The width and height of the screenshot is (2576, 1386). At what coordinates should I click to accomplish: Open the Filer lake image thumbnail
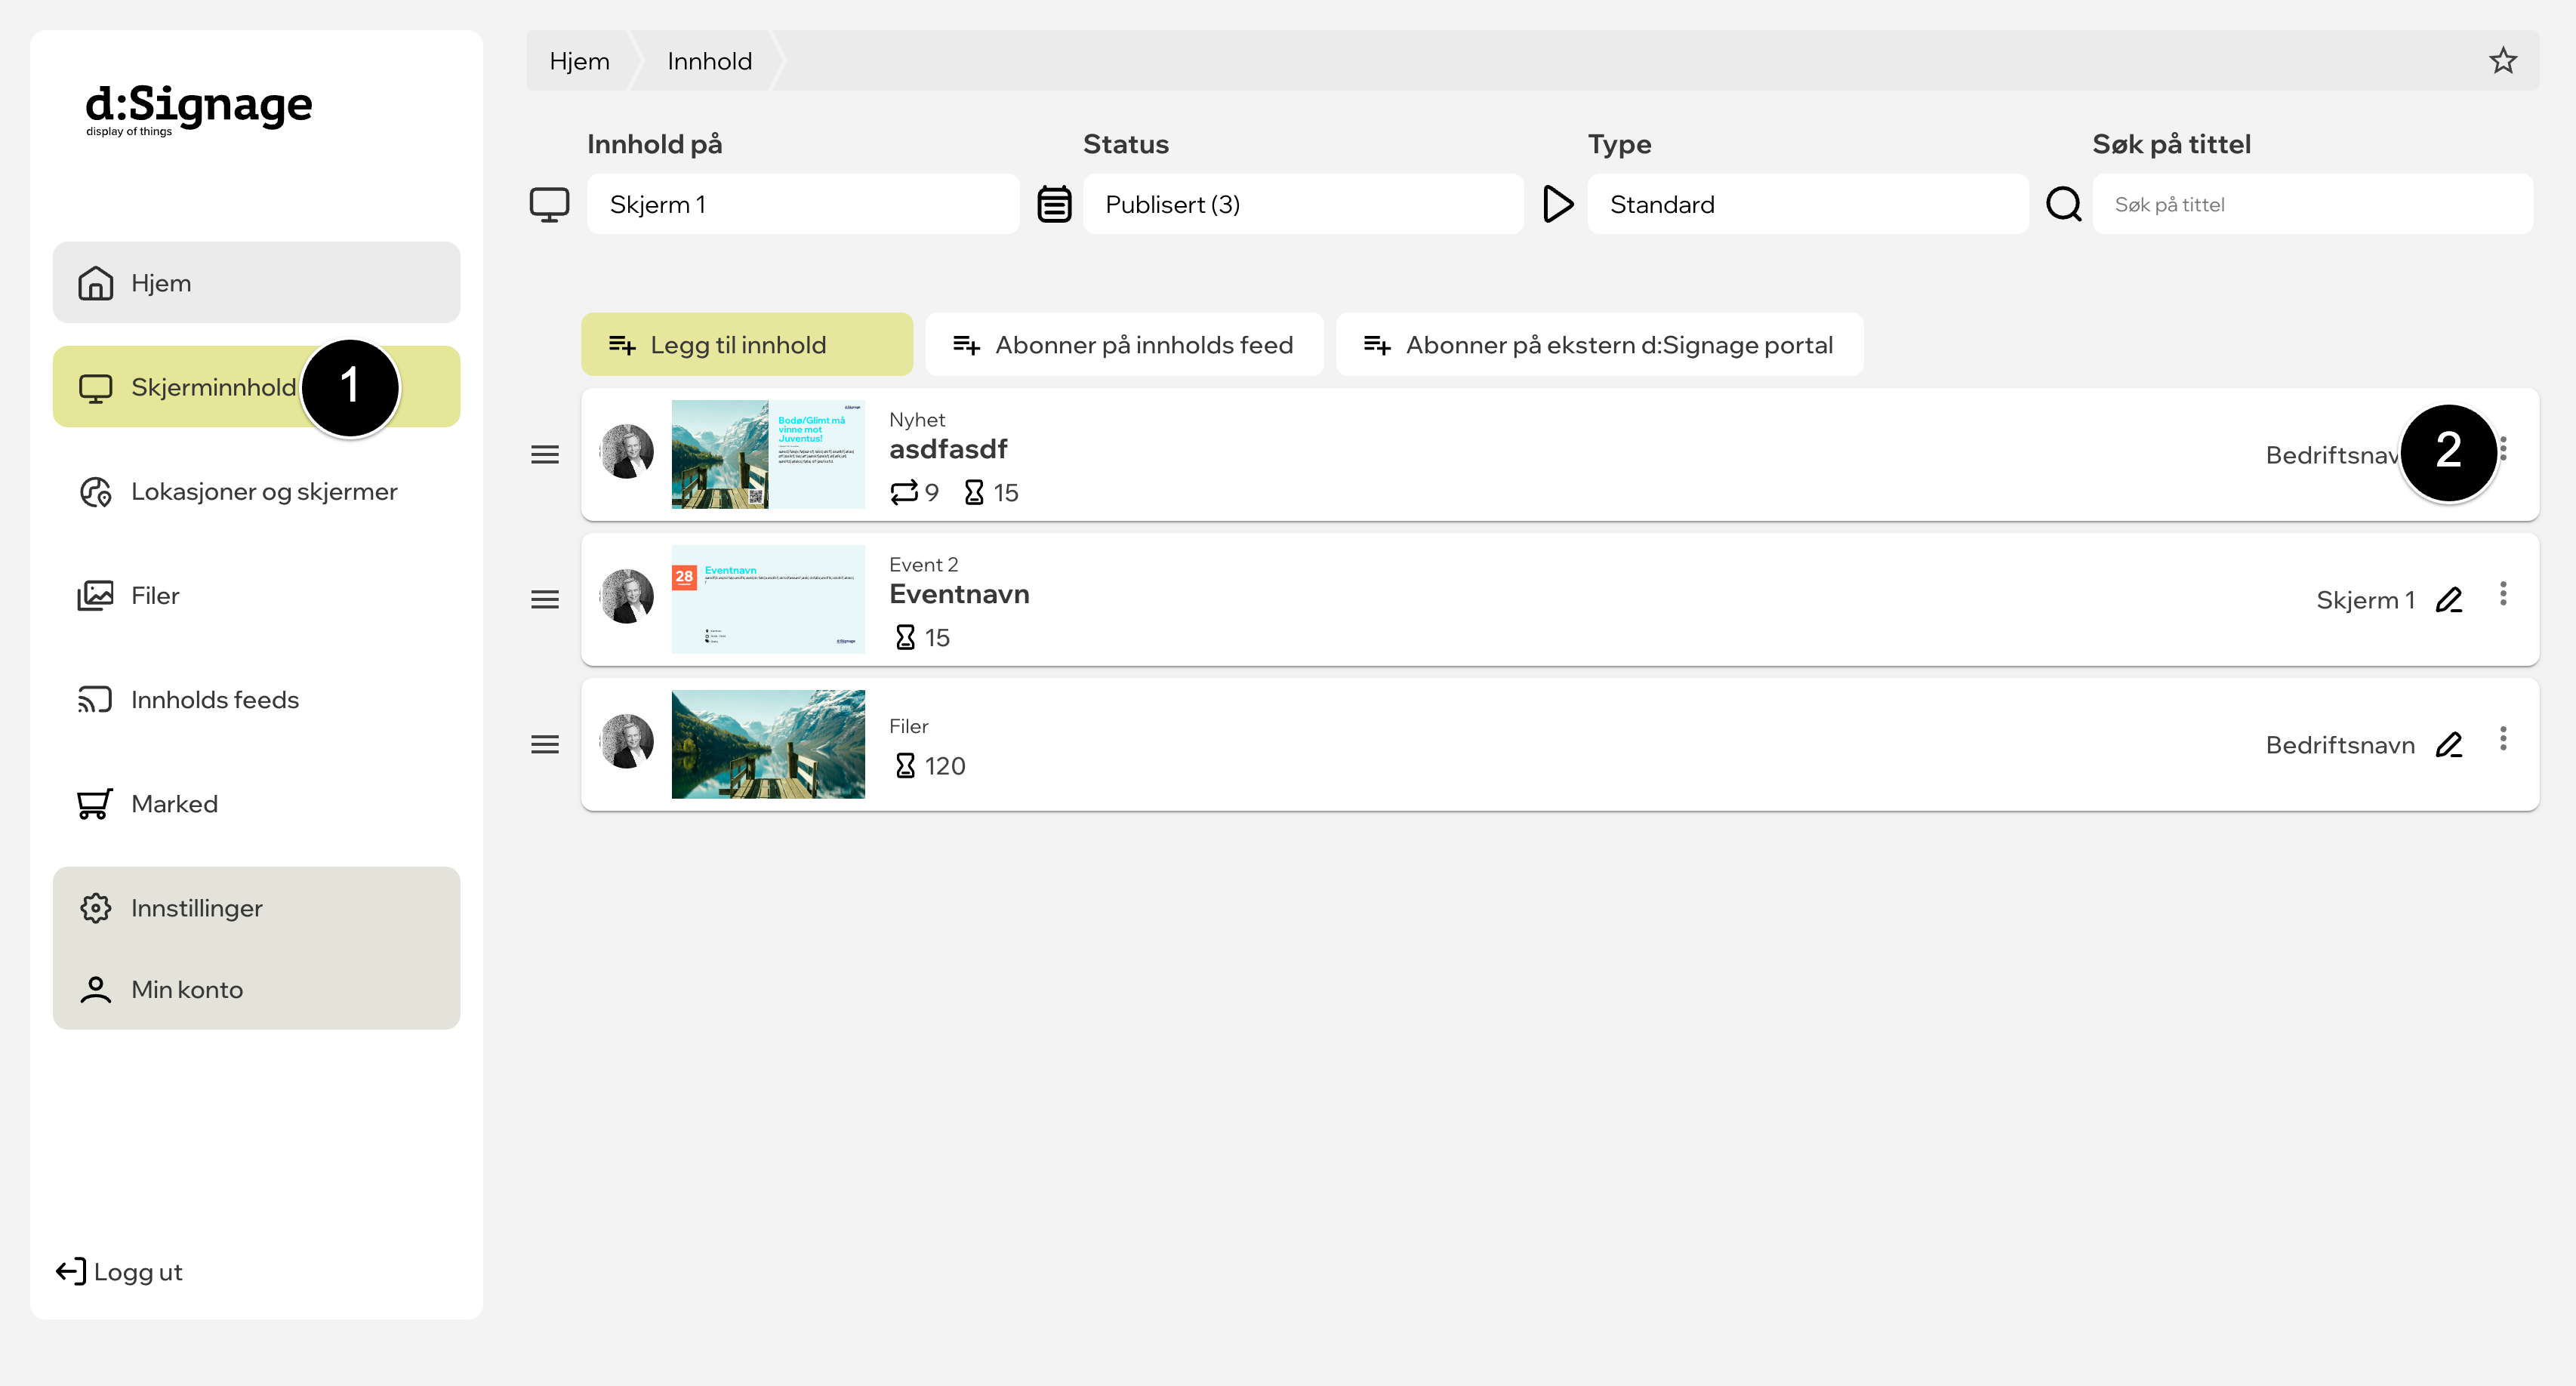tap(768, 744)
